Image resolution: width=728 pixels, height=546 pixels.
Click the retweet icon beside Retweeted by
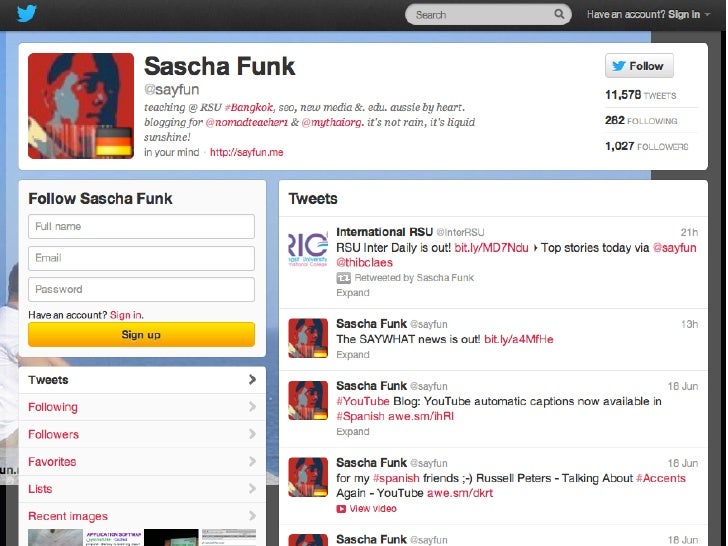pos(344,278)
